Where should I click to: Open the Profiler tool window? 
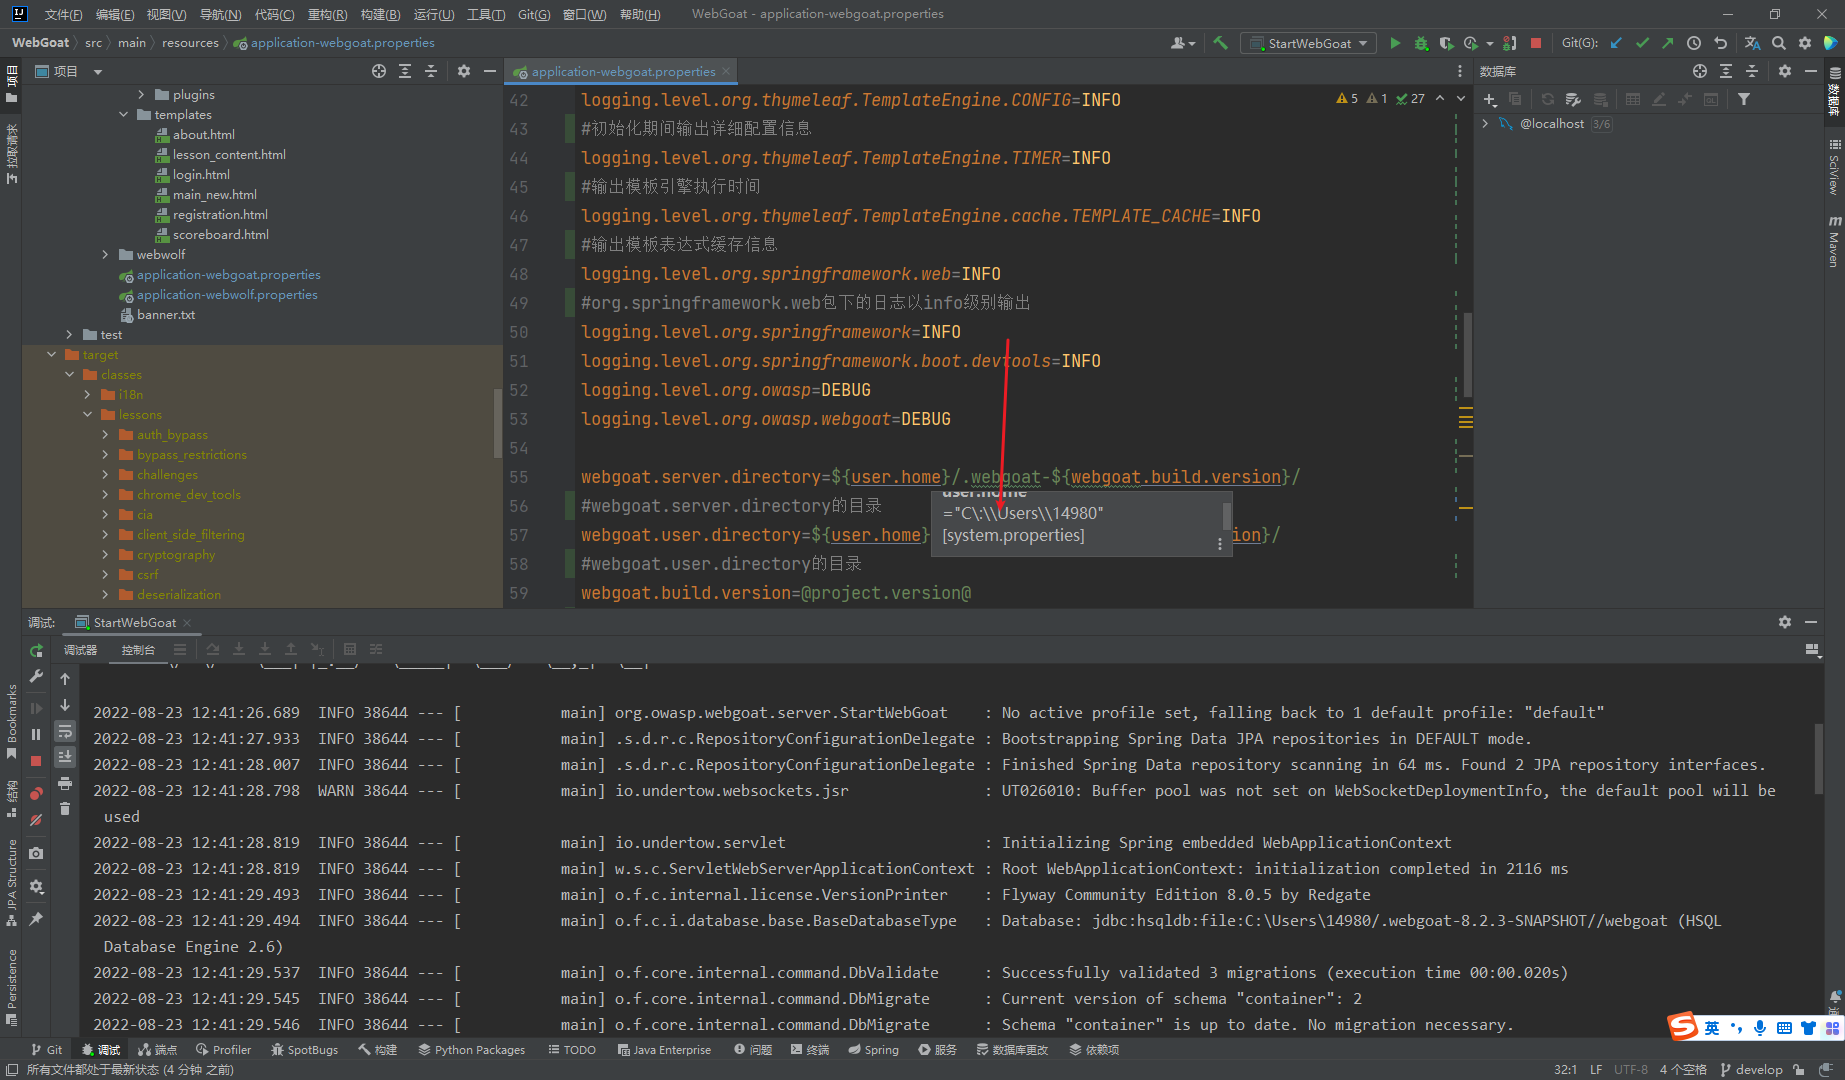pyautogui.click(x=223, y=1050)
